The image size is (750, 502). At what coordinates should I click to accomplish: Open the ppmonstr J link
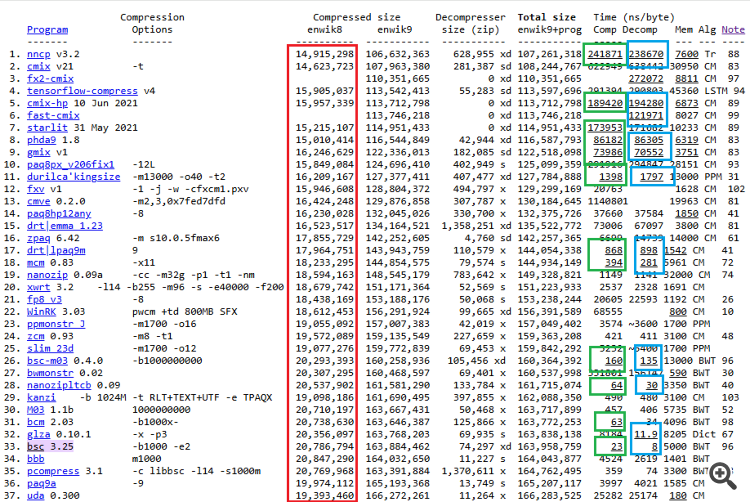tap(56, 324)
